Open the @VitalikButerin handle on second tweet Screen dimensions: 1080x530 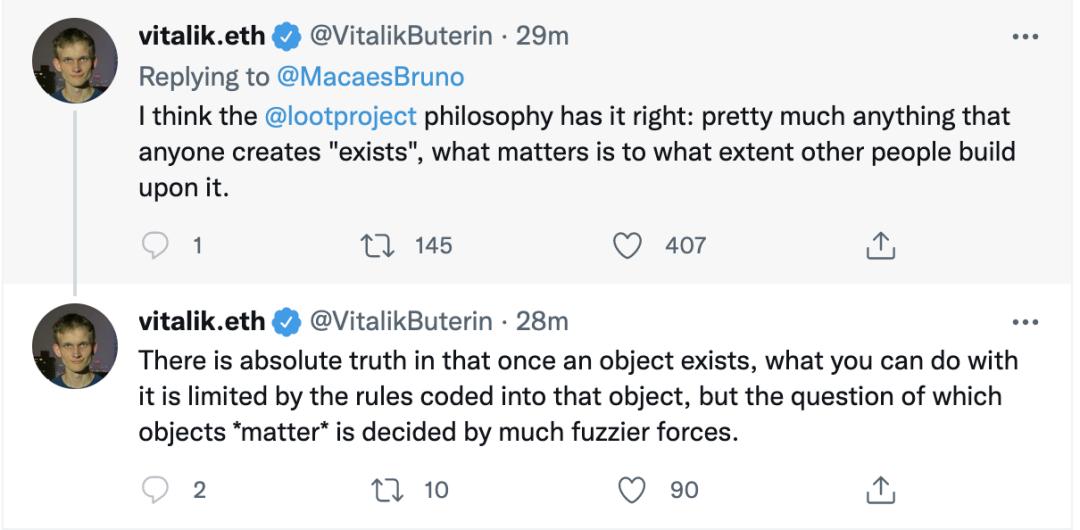coord(402,322)
